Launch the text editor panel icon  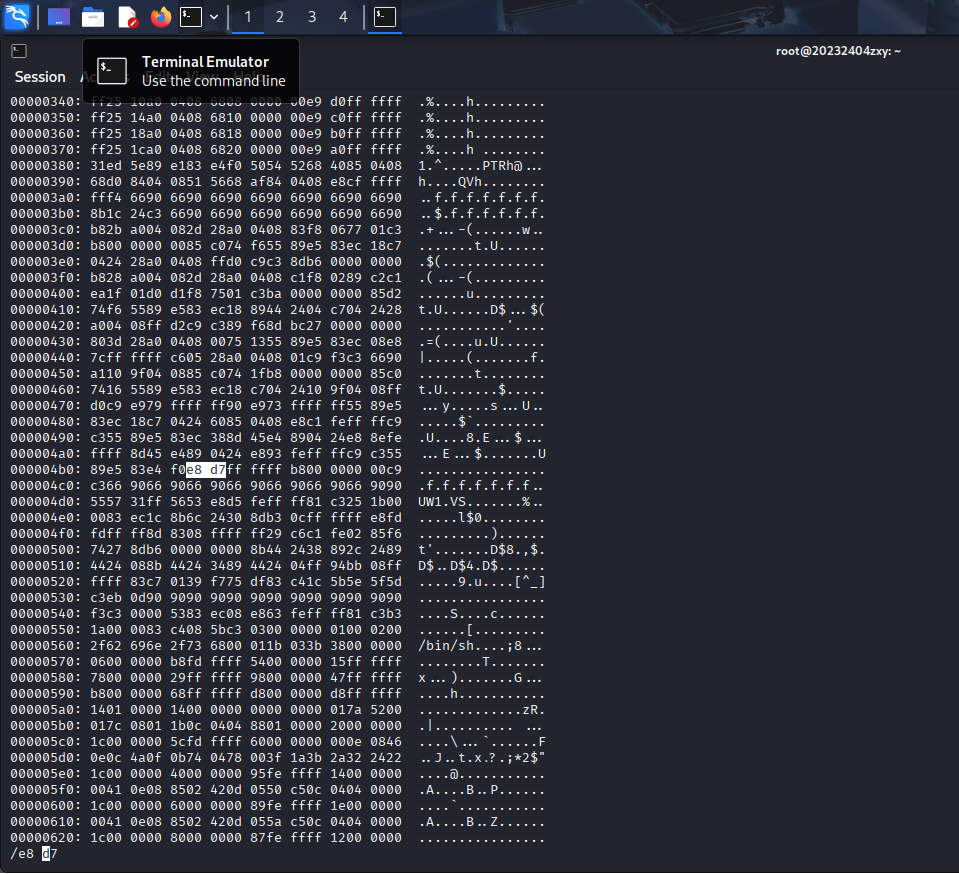coord(127,17)
